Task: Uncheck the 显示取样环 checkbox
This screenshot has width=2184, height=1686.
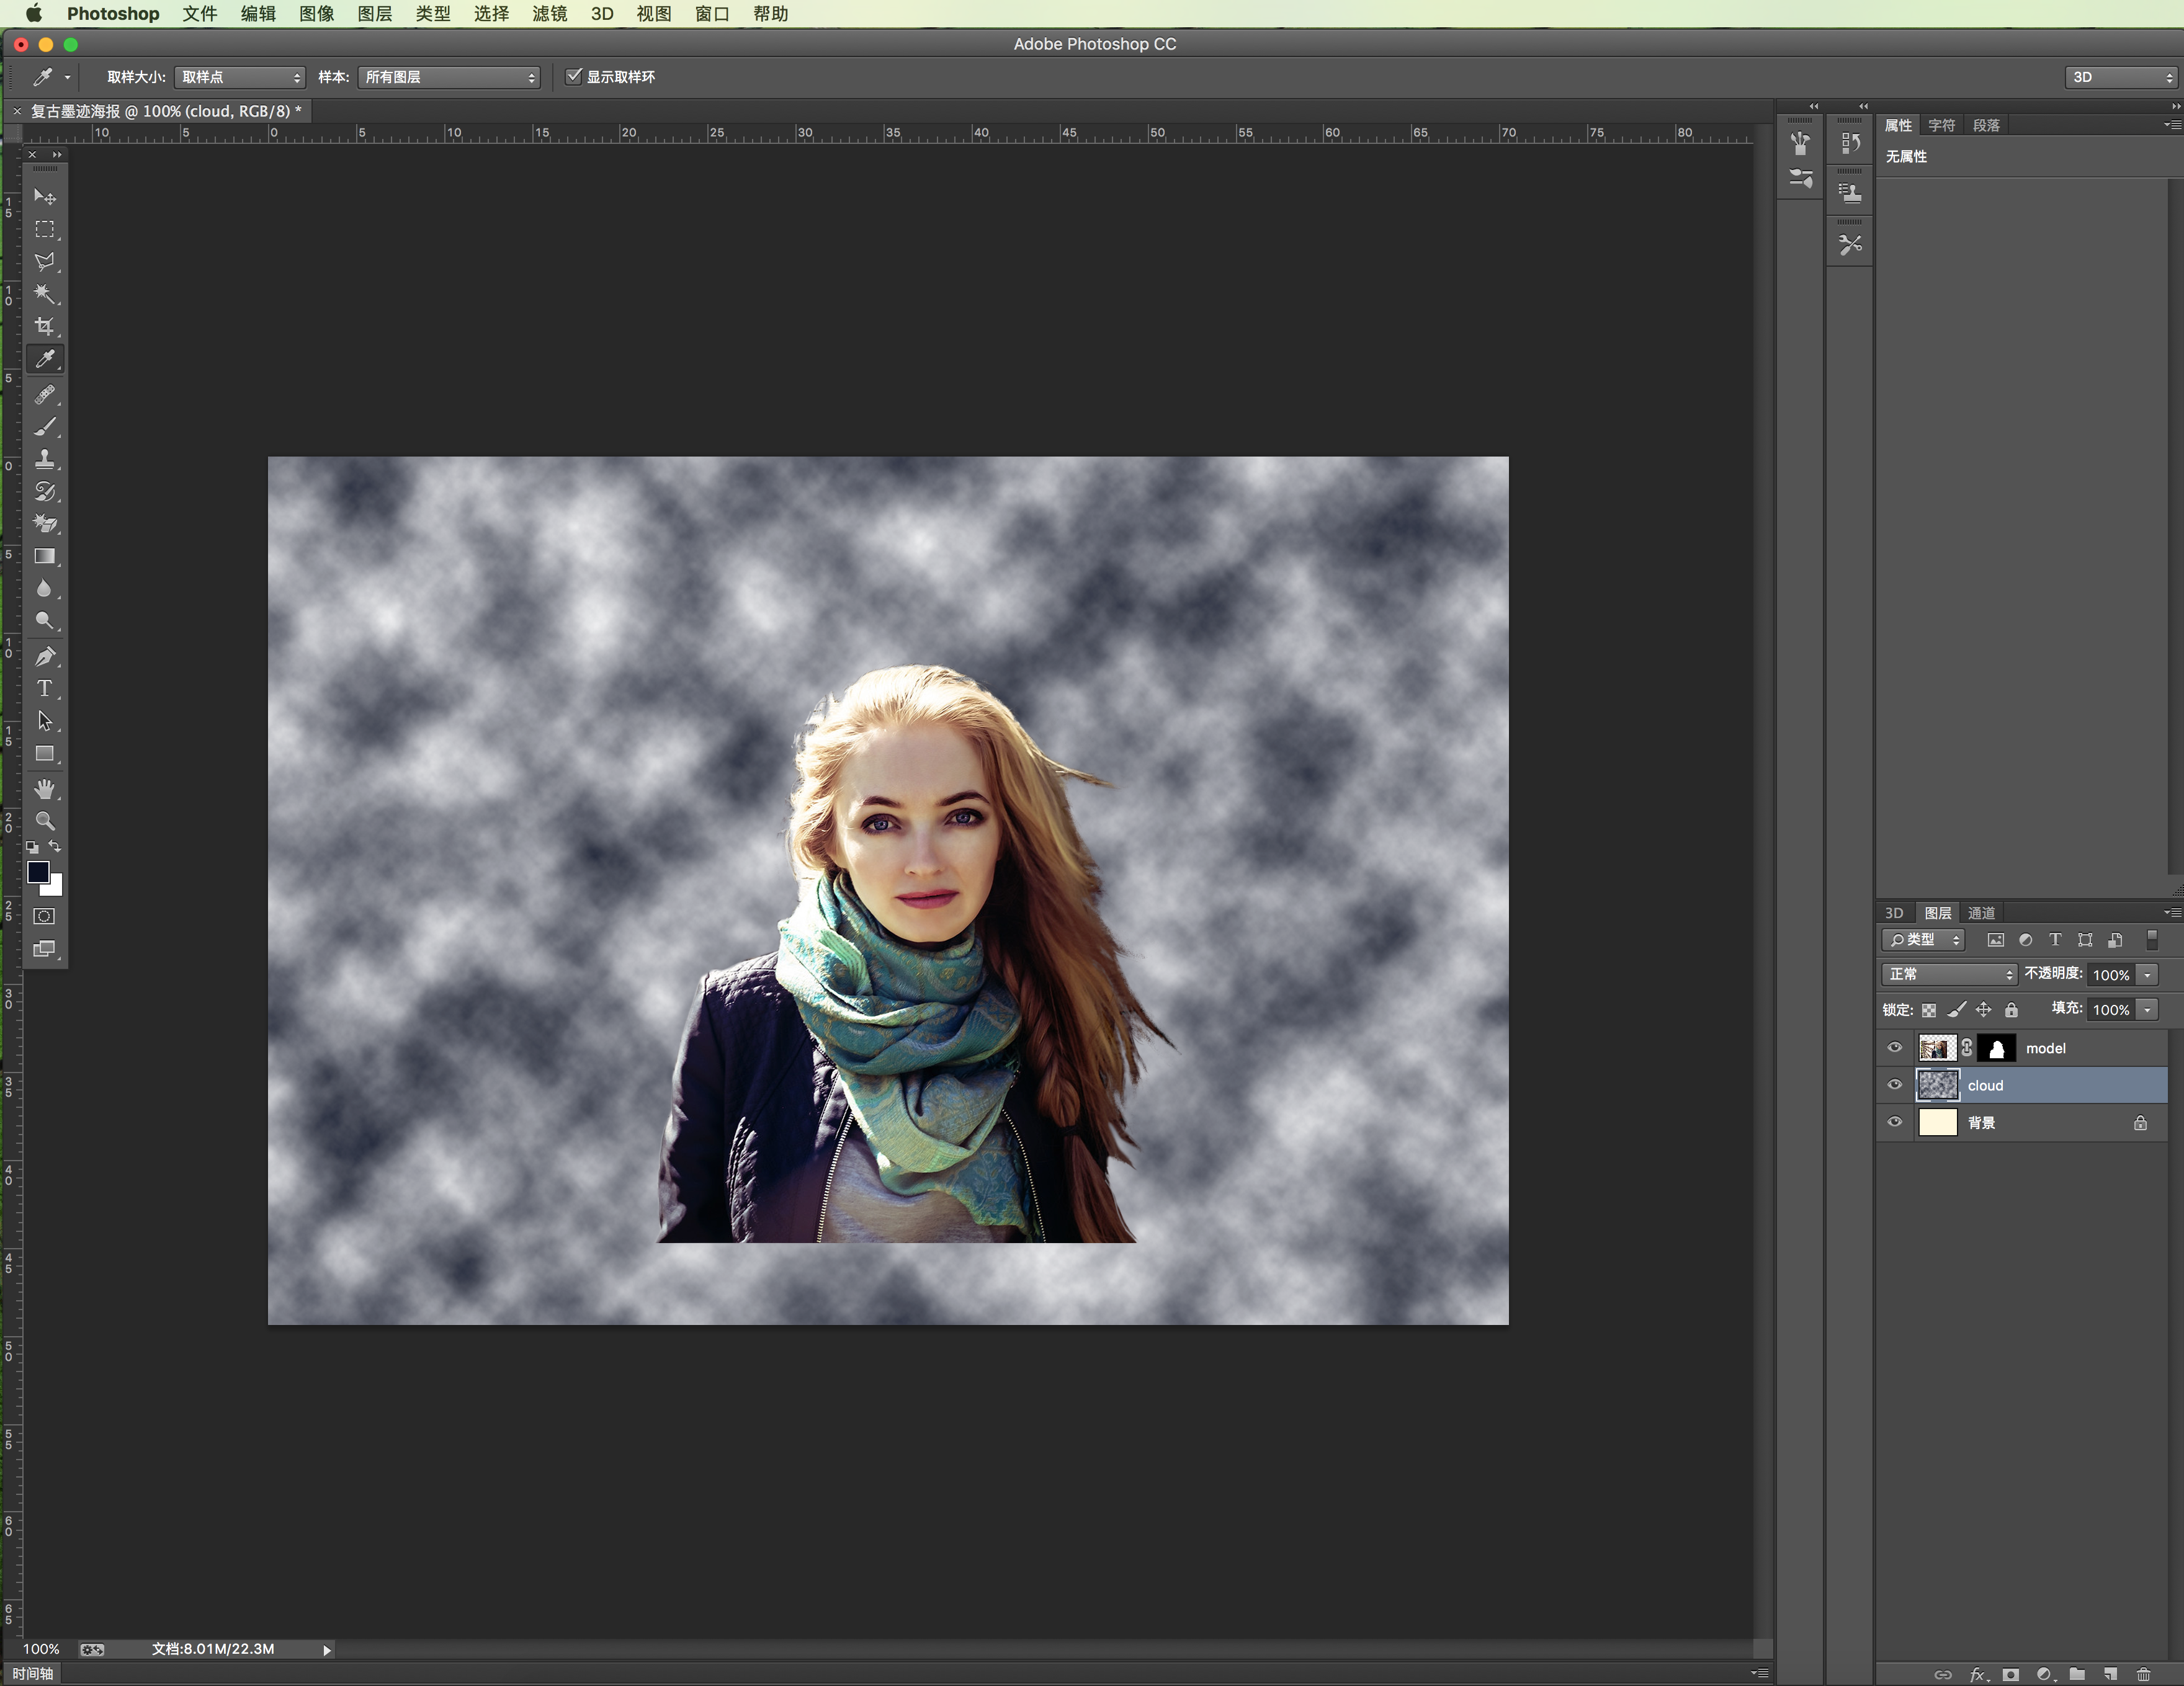Action: click(x=574, y=76)
